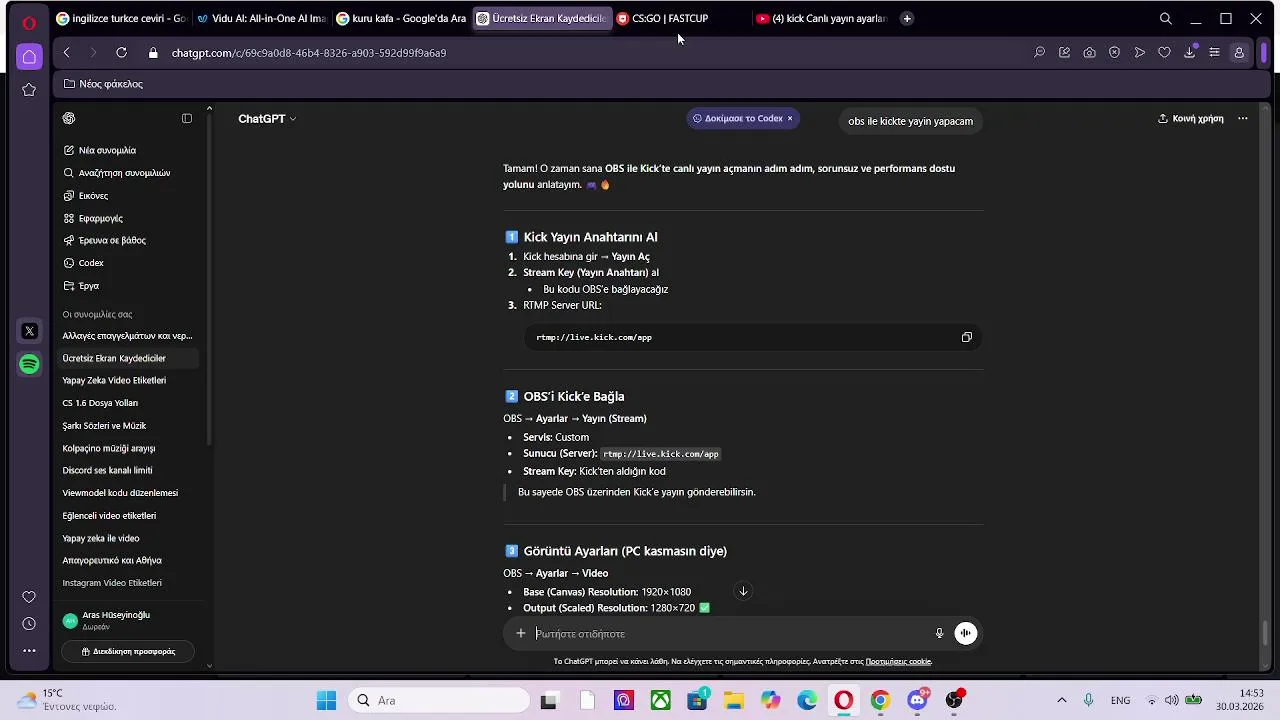Click the browser address bar URL
Screen dimensions: 1280x720
309,53
